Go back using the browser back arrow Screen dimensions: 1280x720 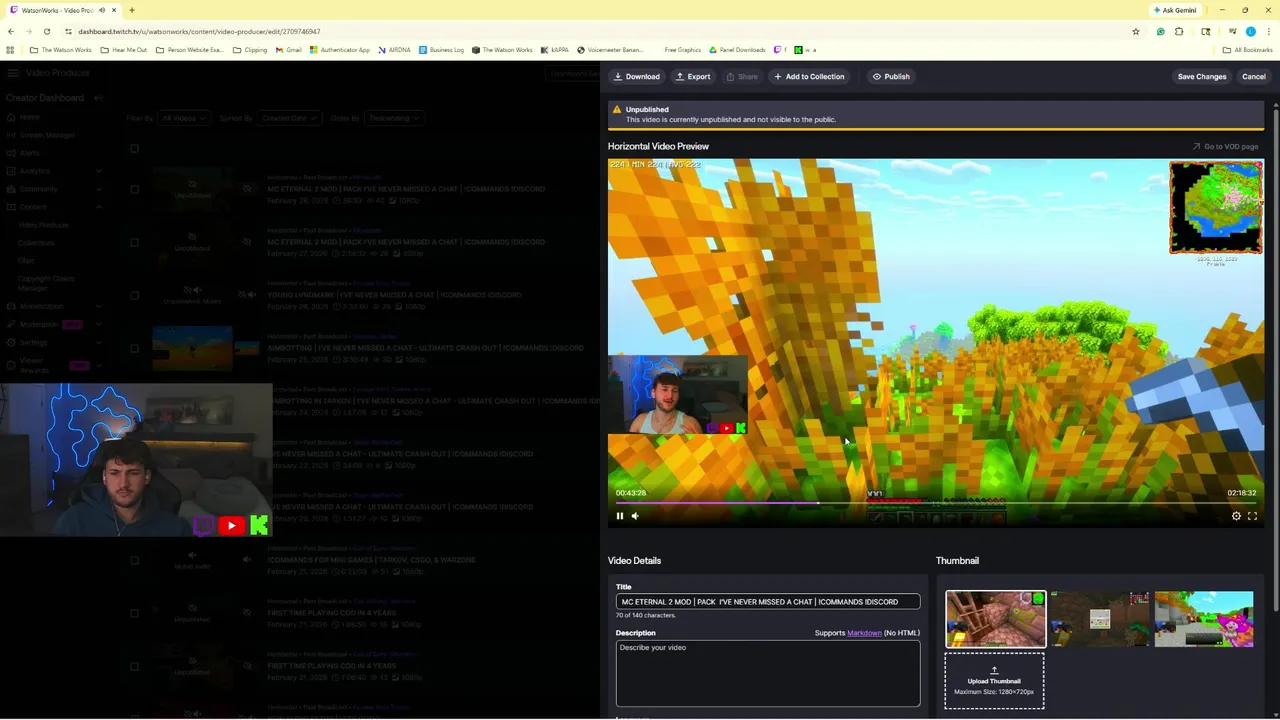click(11, 32)
